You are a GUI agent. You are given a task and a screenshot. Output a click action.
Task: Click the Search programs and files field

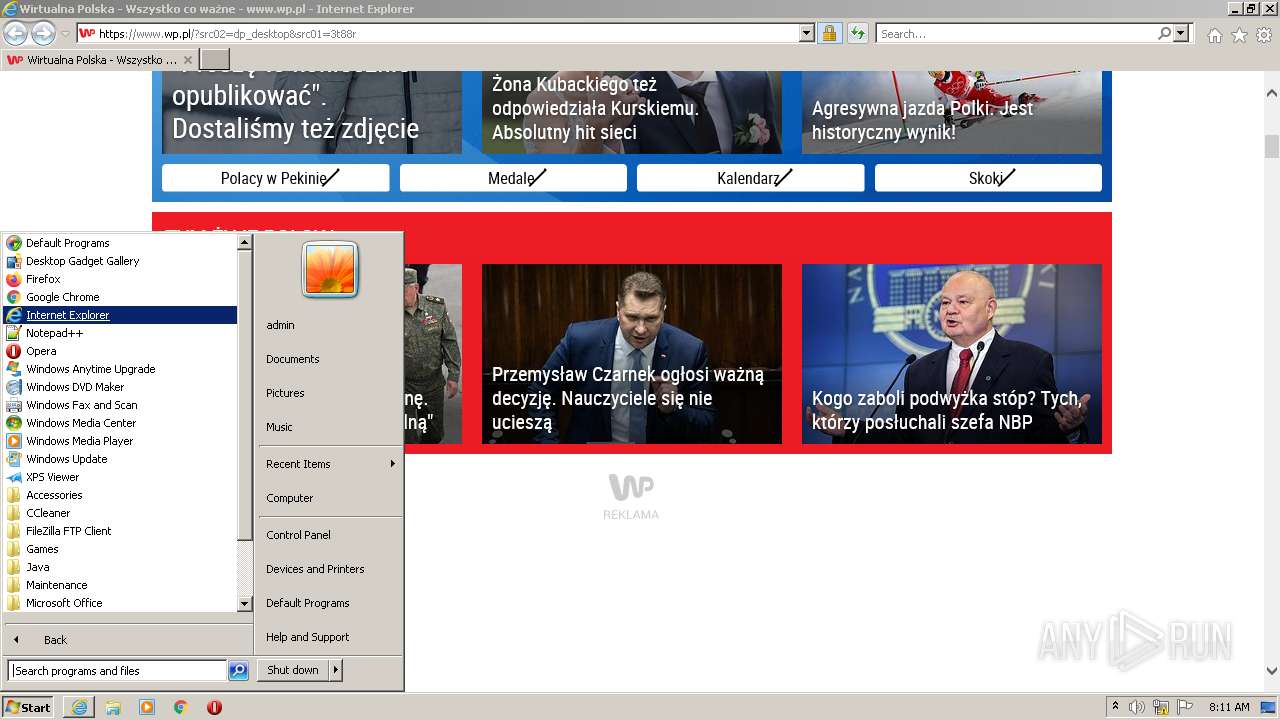(118, 671)
